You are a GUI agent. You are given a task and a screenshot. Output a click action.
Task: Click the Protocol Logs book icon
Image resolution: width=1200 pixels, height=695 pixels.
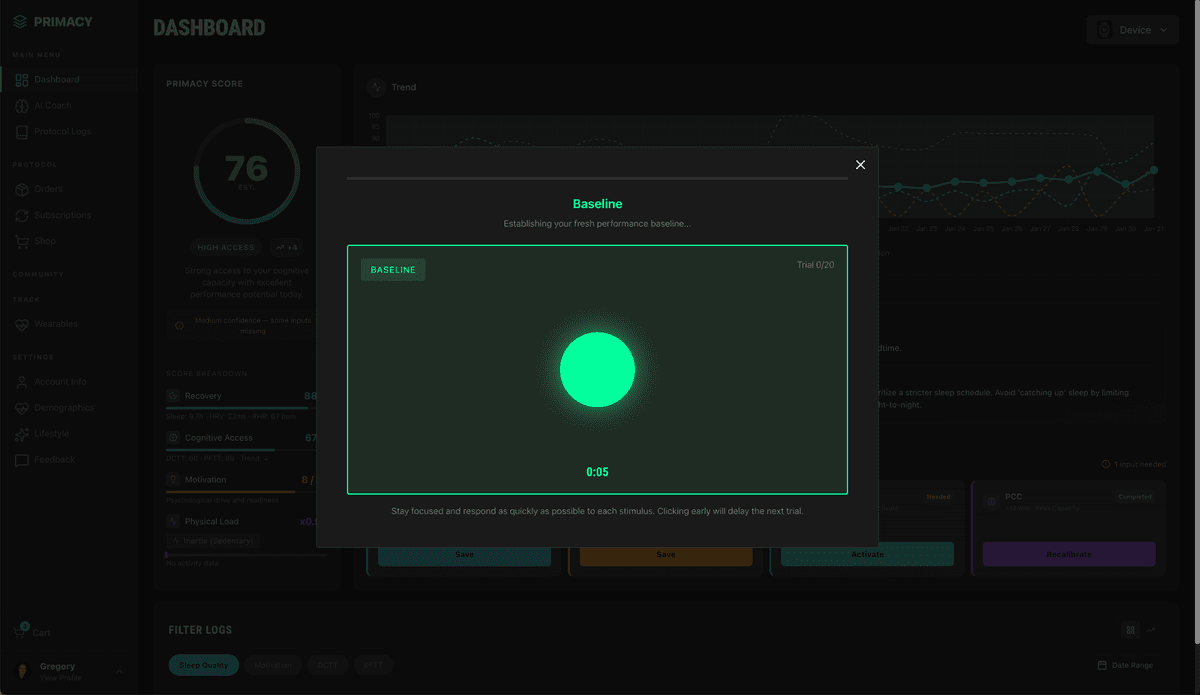(22, 132)
